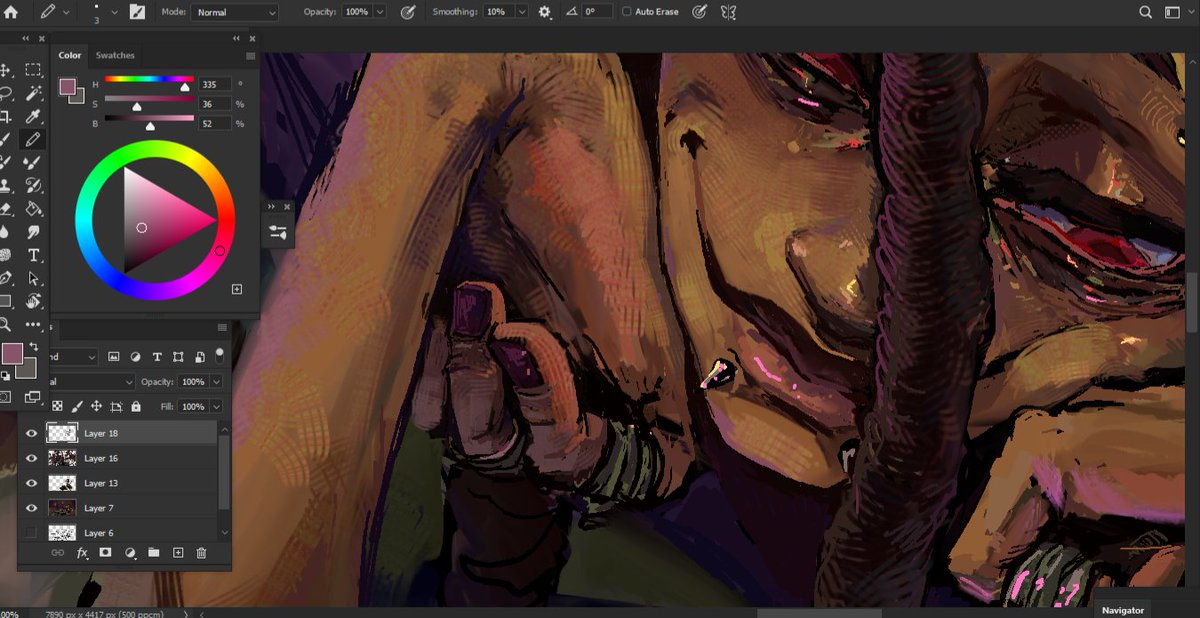Click the brush angle input field

tap(597, 12)
